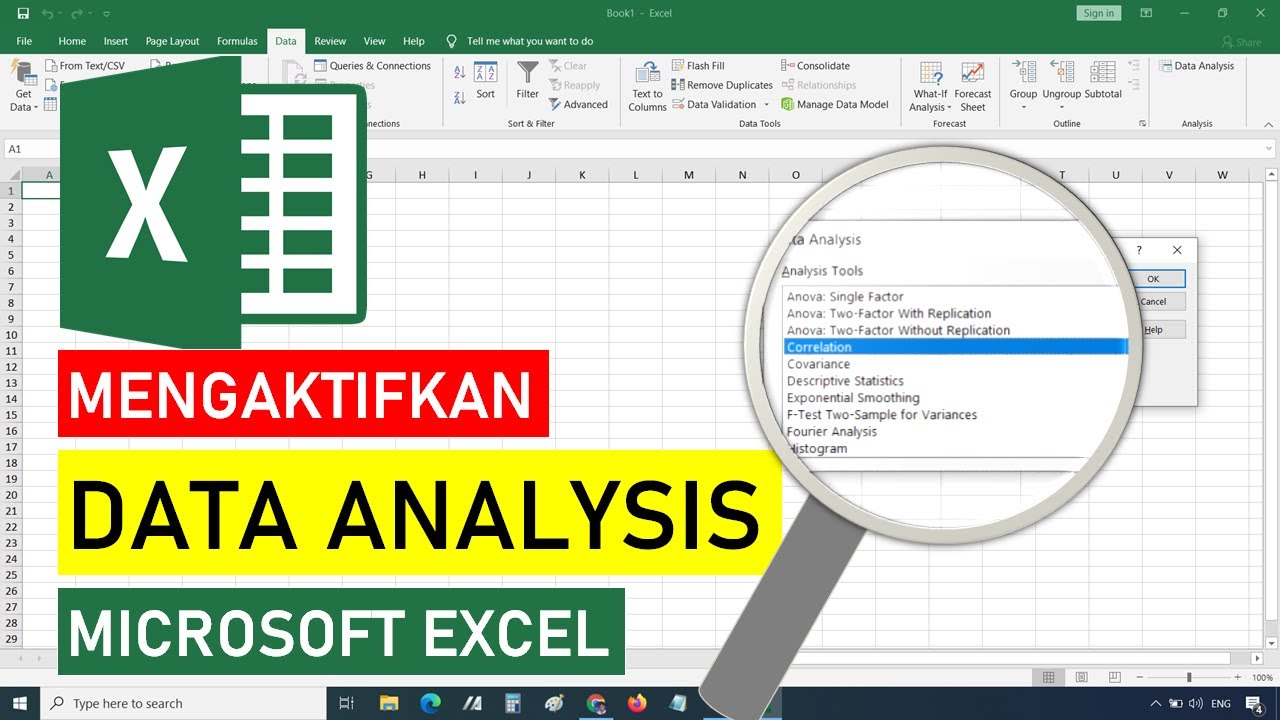Click Tell me what you want to do
This screenshot has height=720, width=1280.
coord(530,41)
